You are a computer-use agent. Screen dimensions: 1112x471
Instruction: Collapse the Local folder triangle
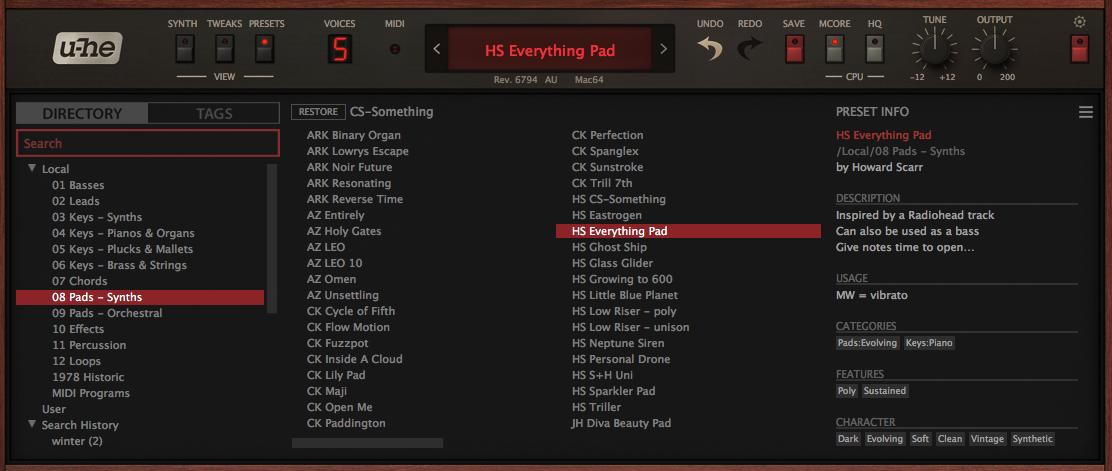[x=32, y=169]
